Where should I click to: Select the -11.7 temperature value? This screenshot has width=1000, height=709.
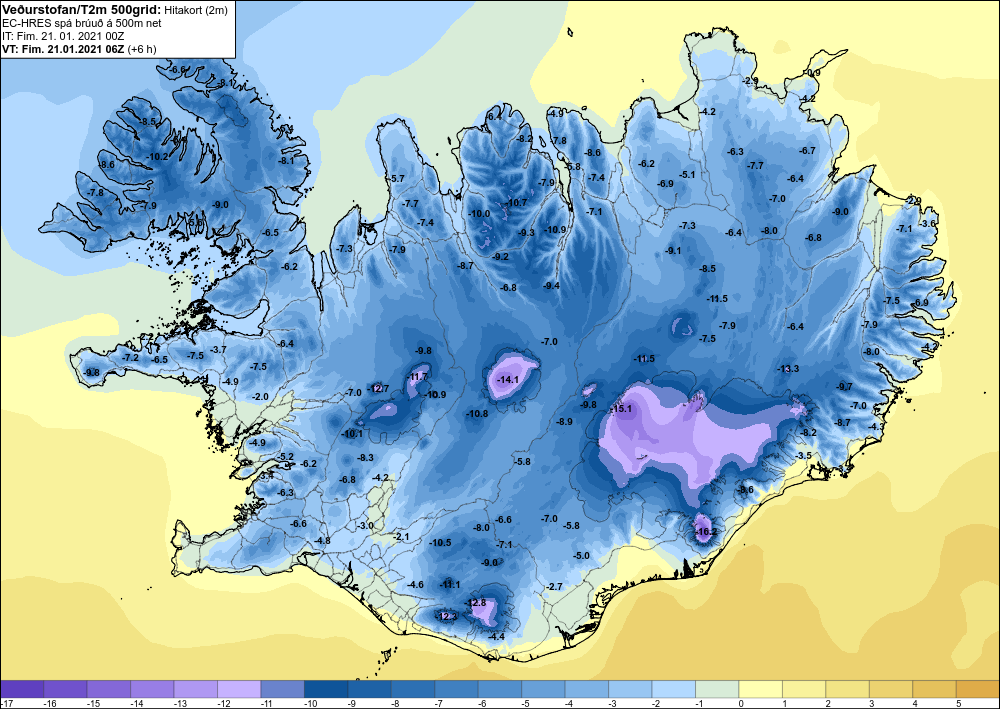pos(418,377)
